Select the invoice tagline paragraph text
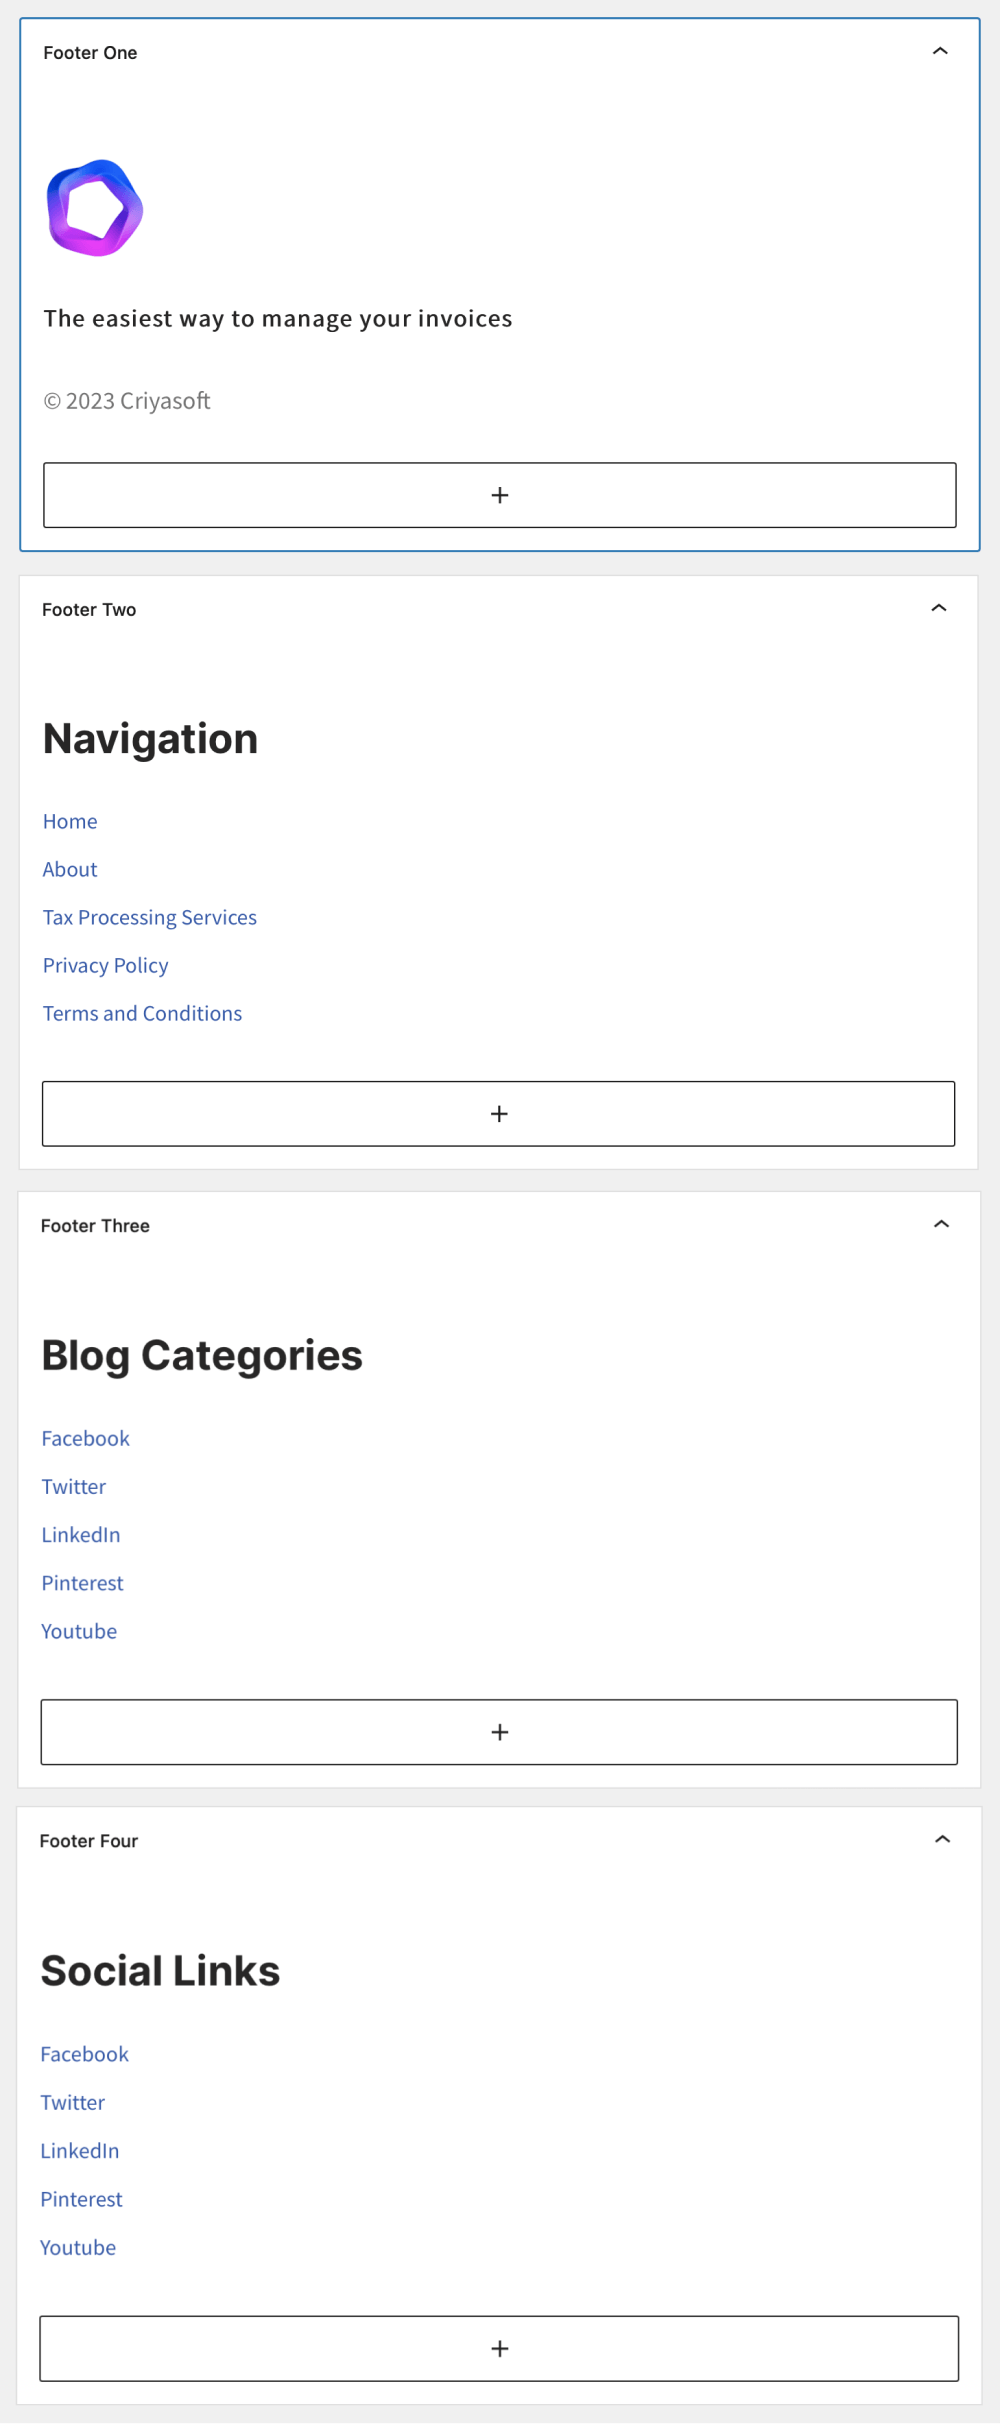This screenshot has height=2424, width=1000. click(x=278, y=318)
